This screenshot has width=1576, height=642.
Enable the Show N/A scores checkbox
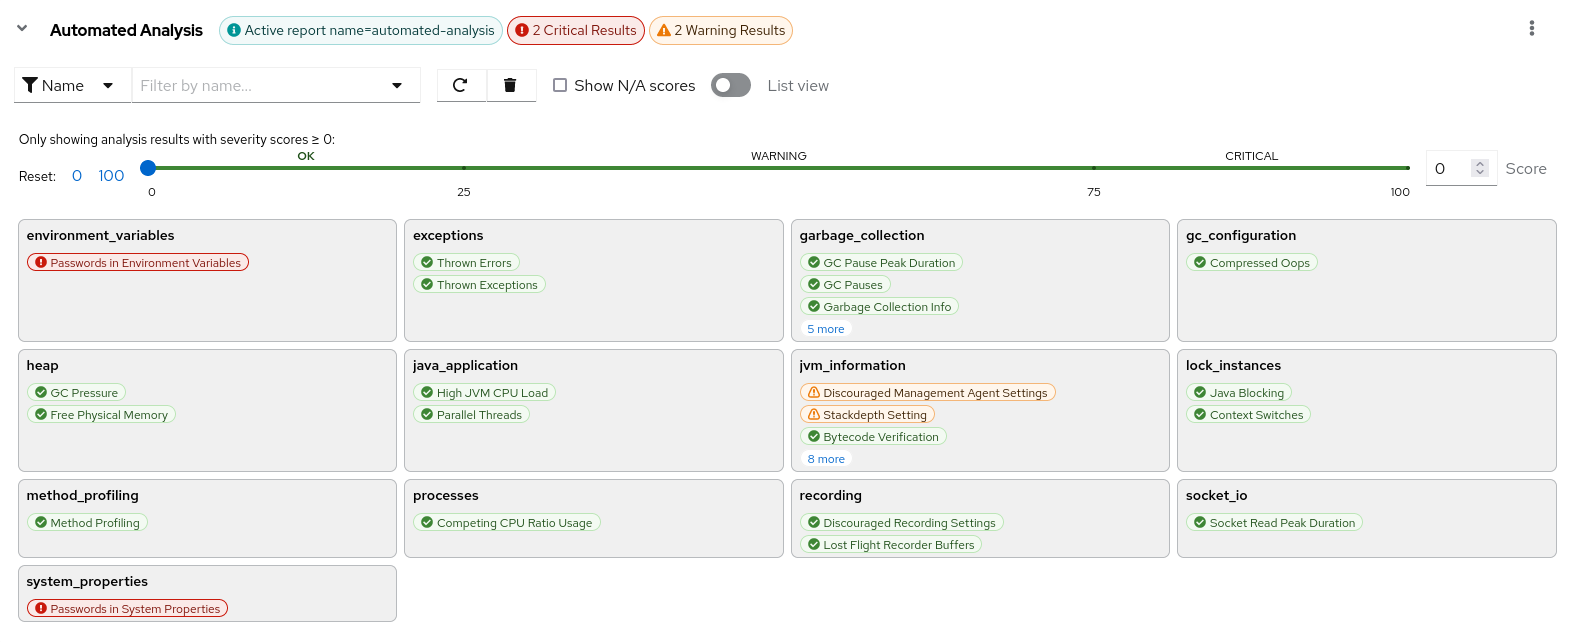click(x=560, y=85)
